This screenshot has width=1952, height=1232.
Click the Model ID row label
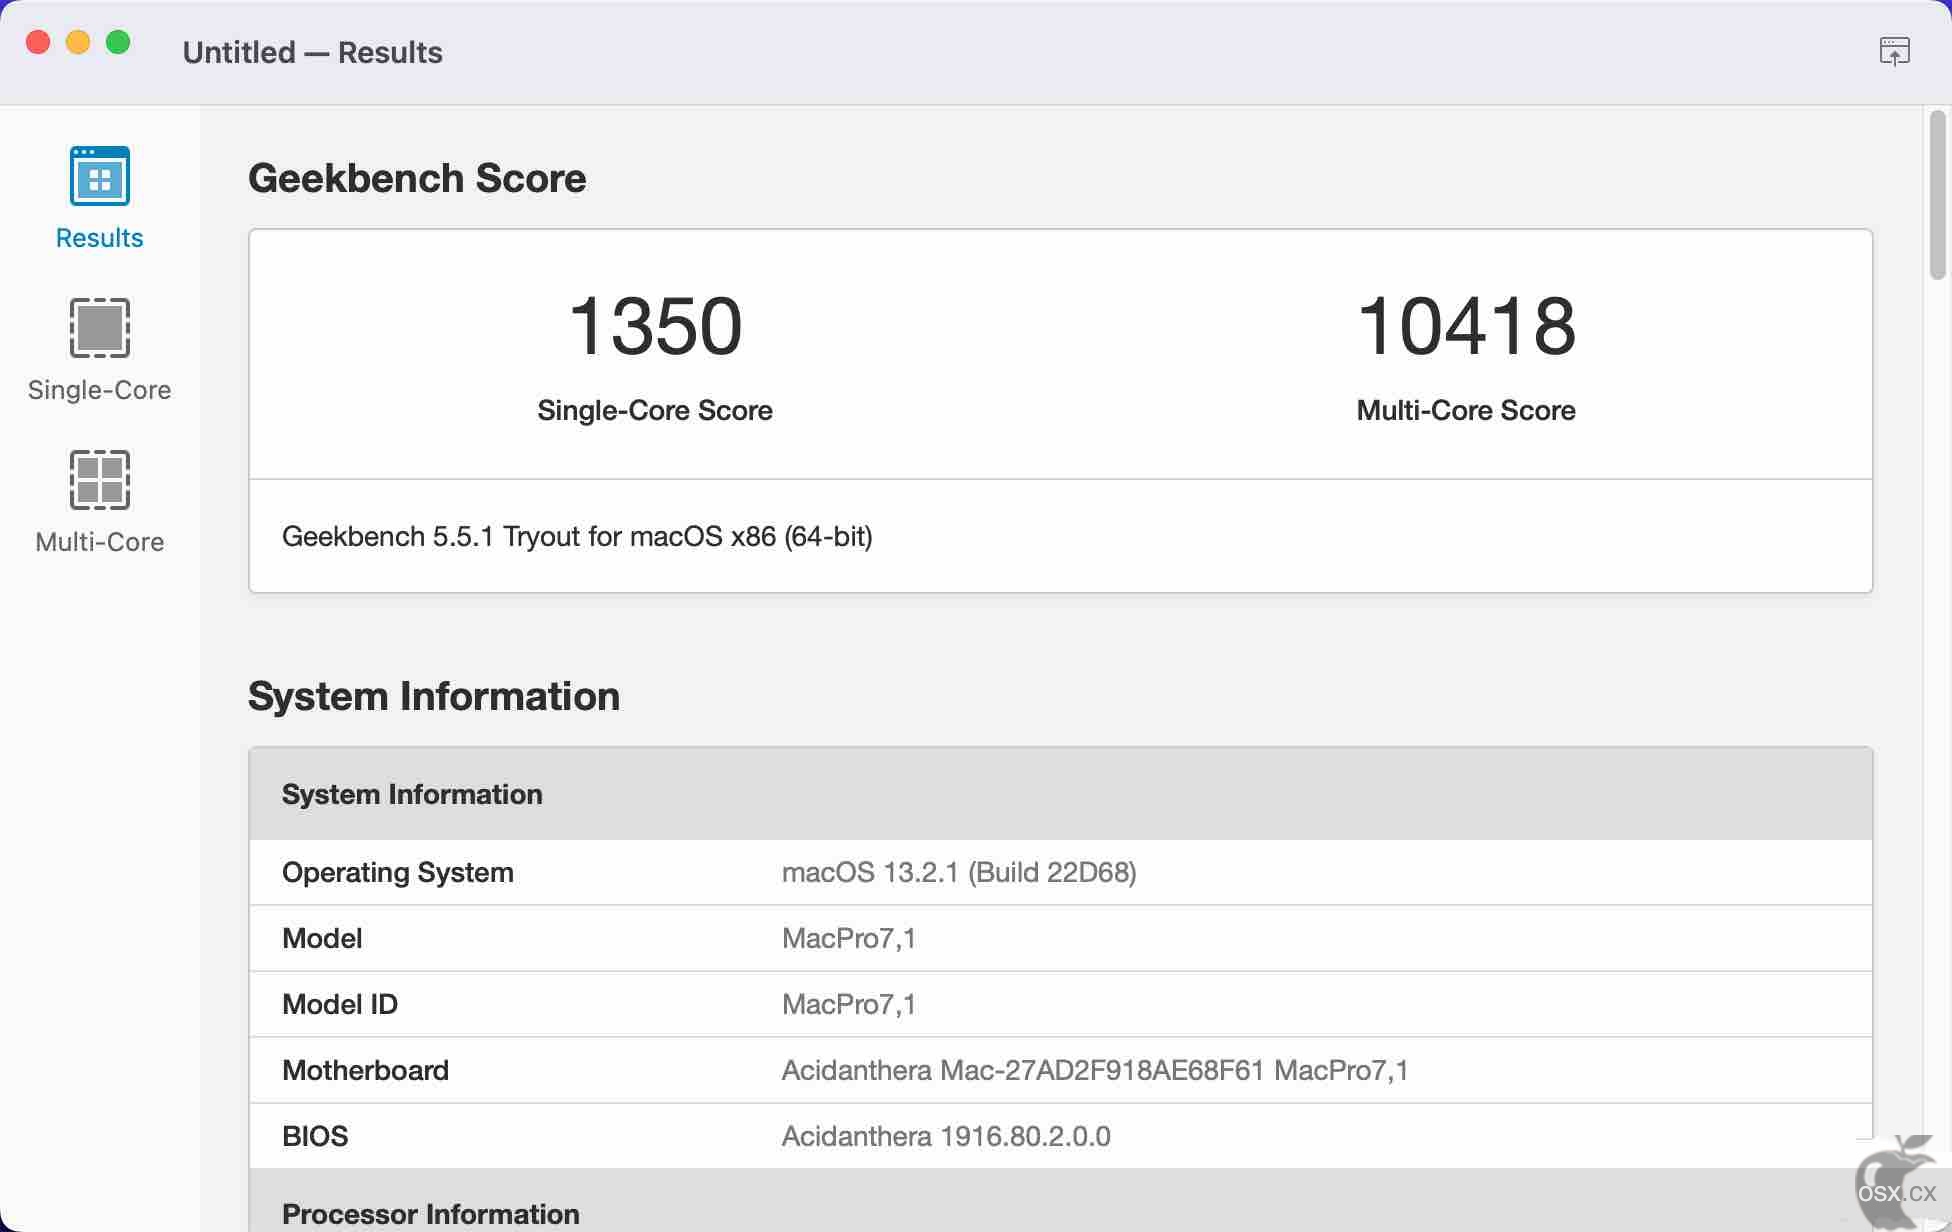[x=340, y=1004]
